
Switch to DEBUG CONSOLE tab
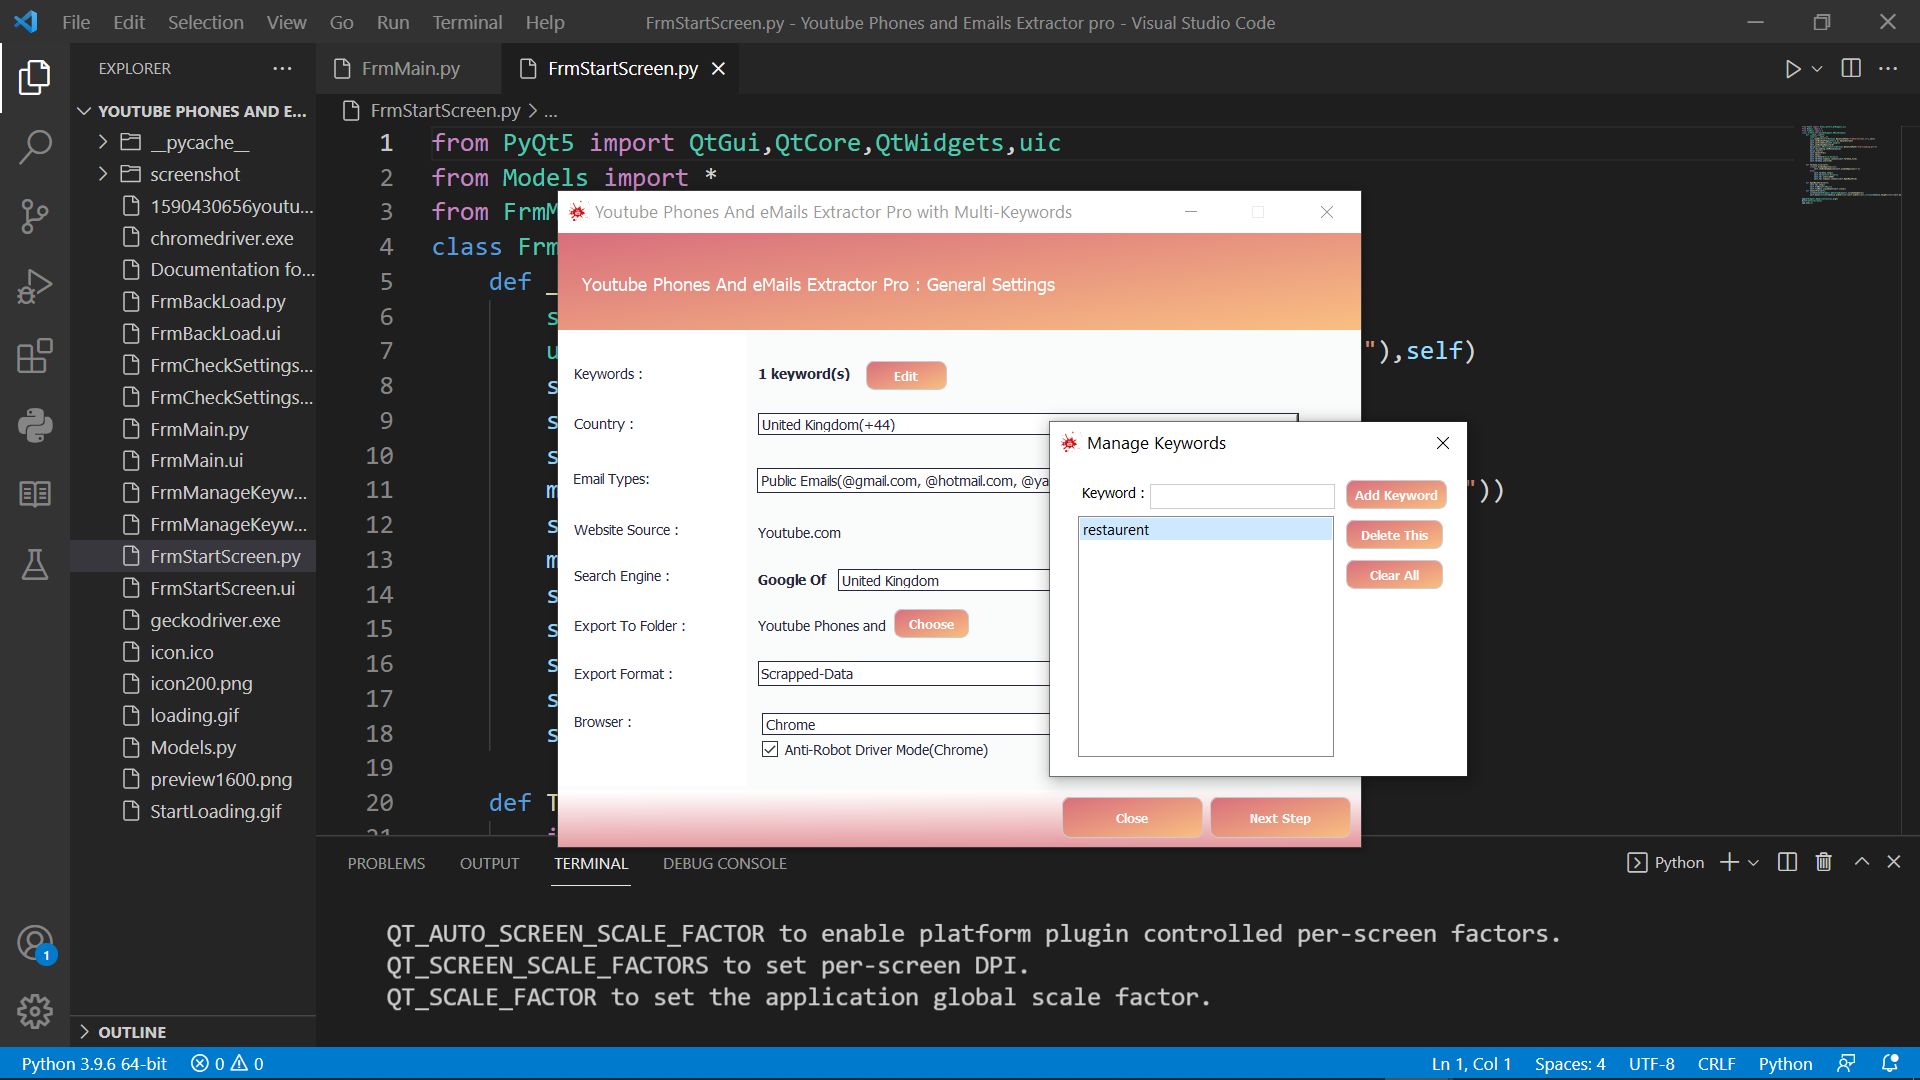pyautogui.click(x=724, y=863)
